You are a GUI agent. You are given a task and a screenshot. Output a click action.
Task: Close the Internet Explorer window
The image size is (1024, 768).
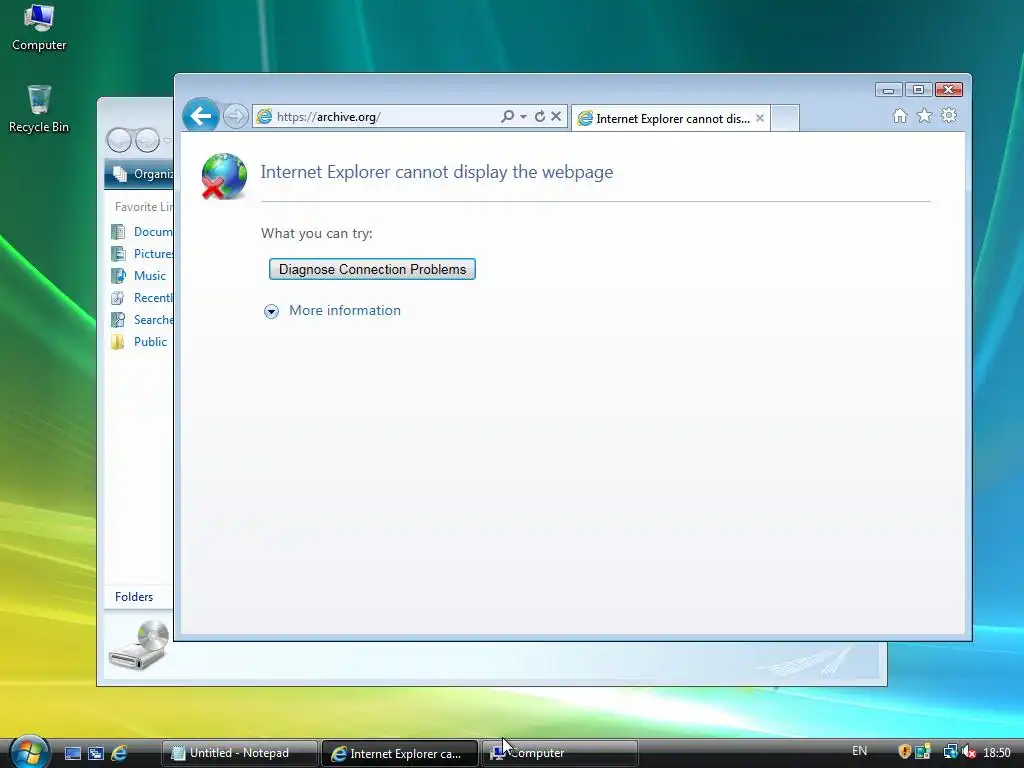click(x=949, y=89)
